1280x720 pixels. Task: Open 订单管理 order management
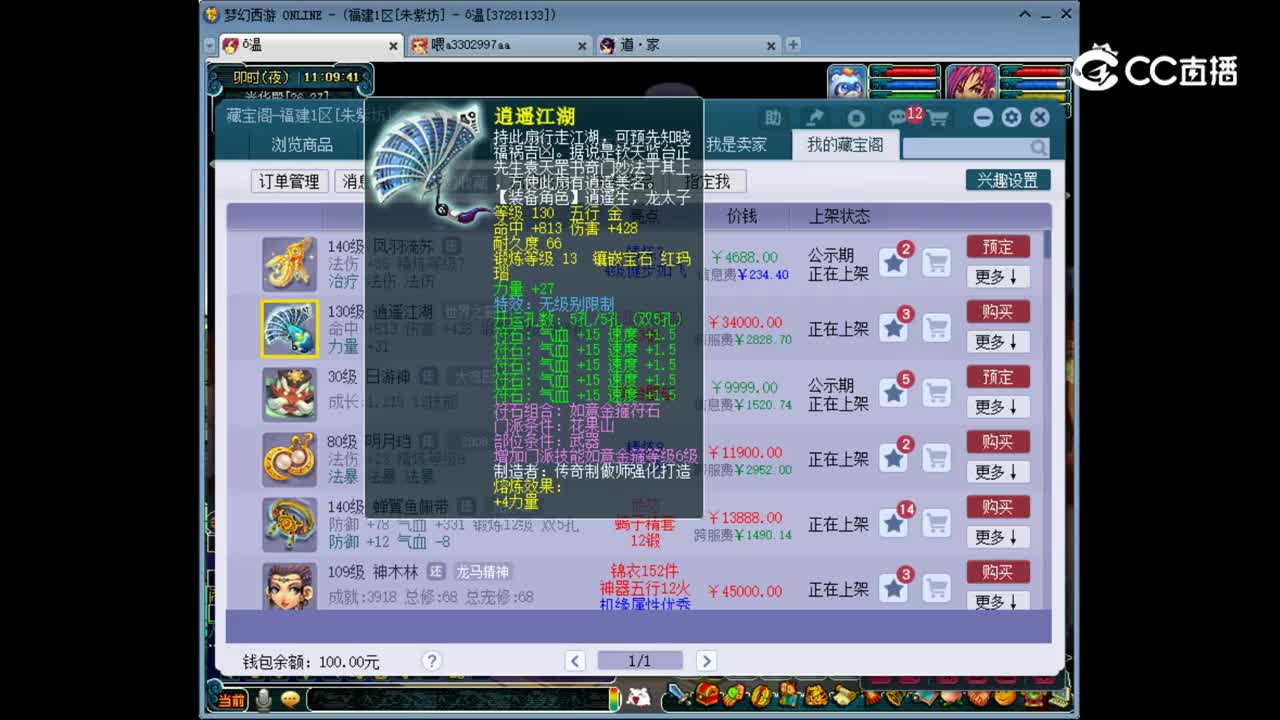289,181
